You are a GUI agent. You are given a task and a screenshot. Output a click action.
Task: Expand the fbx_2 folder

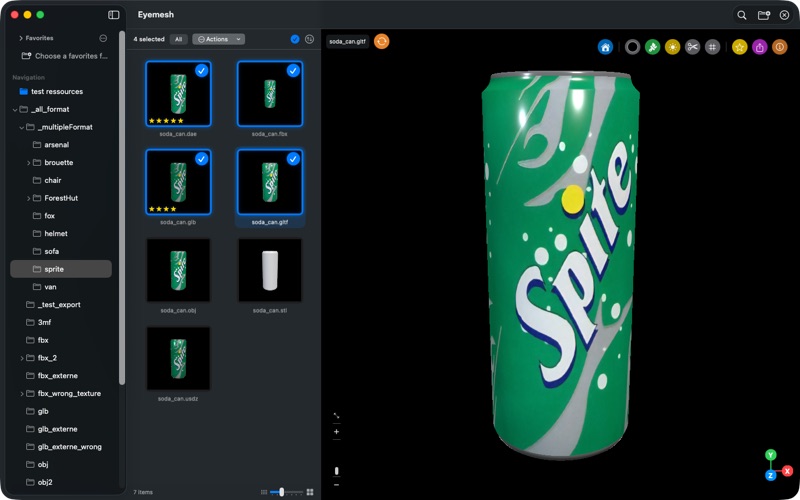(x=22, y=358)
